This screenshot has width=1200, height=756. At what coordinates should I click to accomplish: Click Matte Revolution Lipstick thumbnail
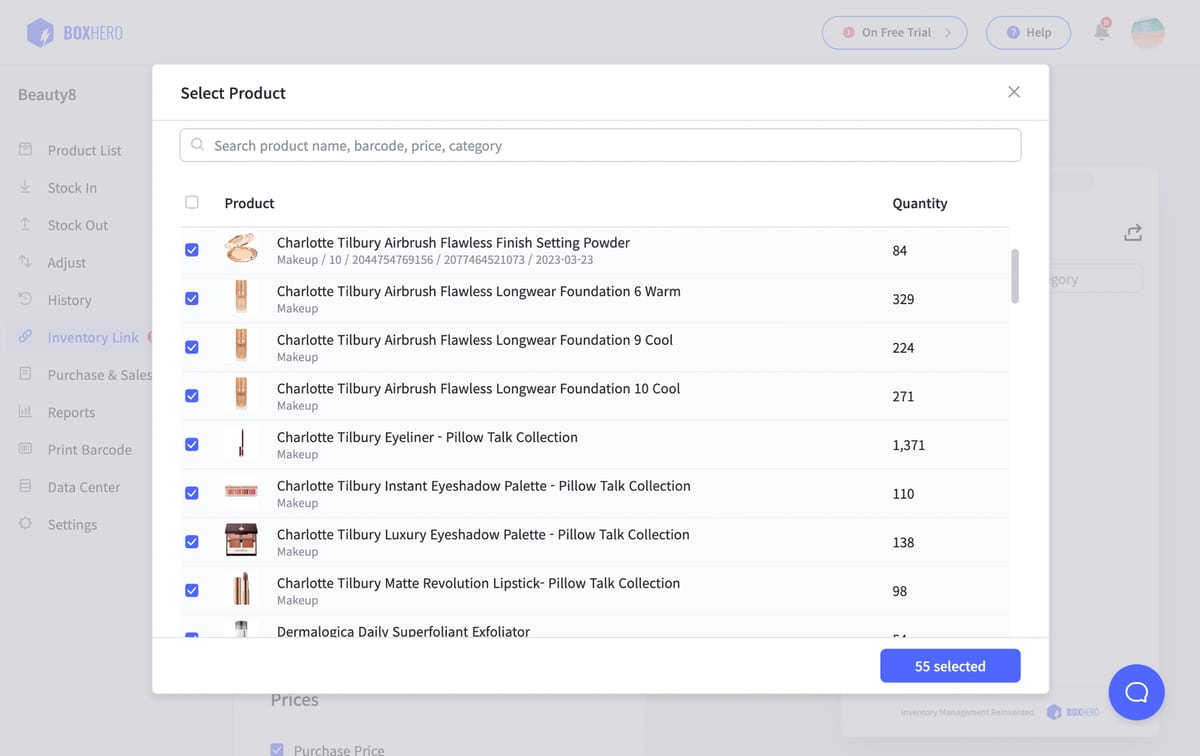(241, 589)
